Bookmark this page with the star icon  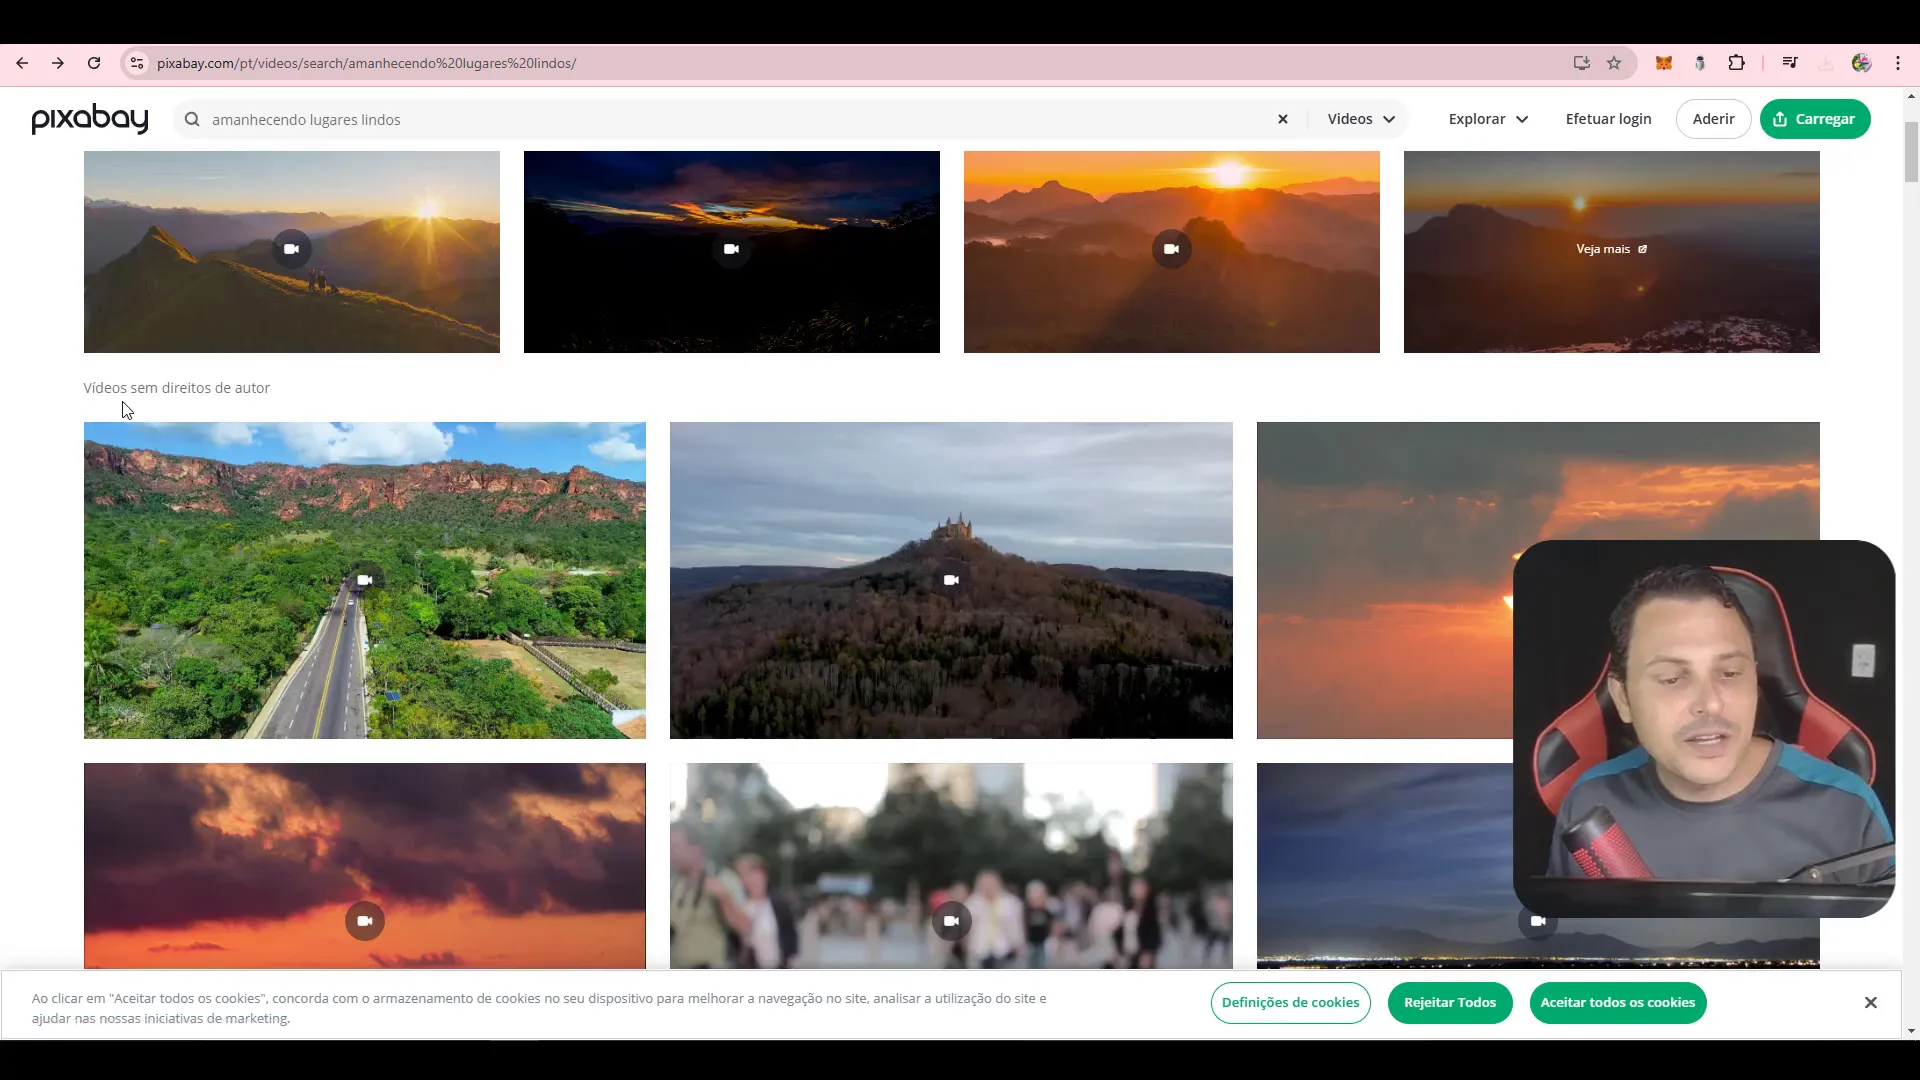pyautogui.click(x=1614, y=63)
